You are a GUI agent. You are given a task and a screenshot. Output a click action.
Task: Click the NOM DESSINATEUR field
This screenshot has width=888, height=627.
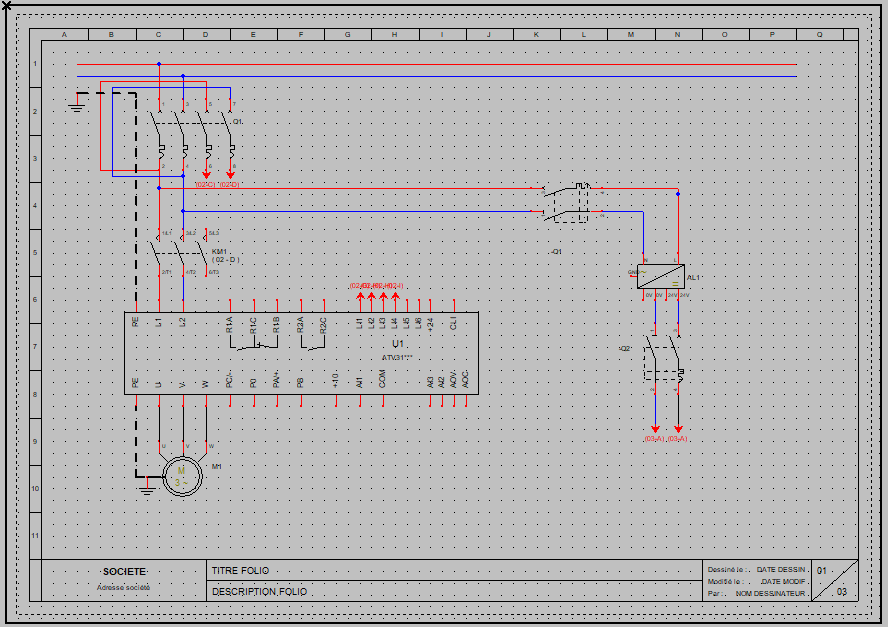click(770, 593)
